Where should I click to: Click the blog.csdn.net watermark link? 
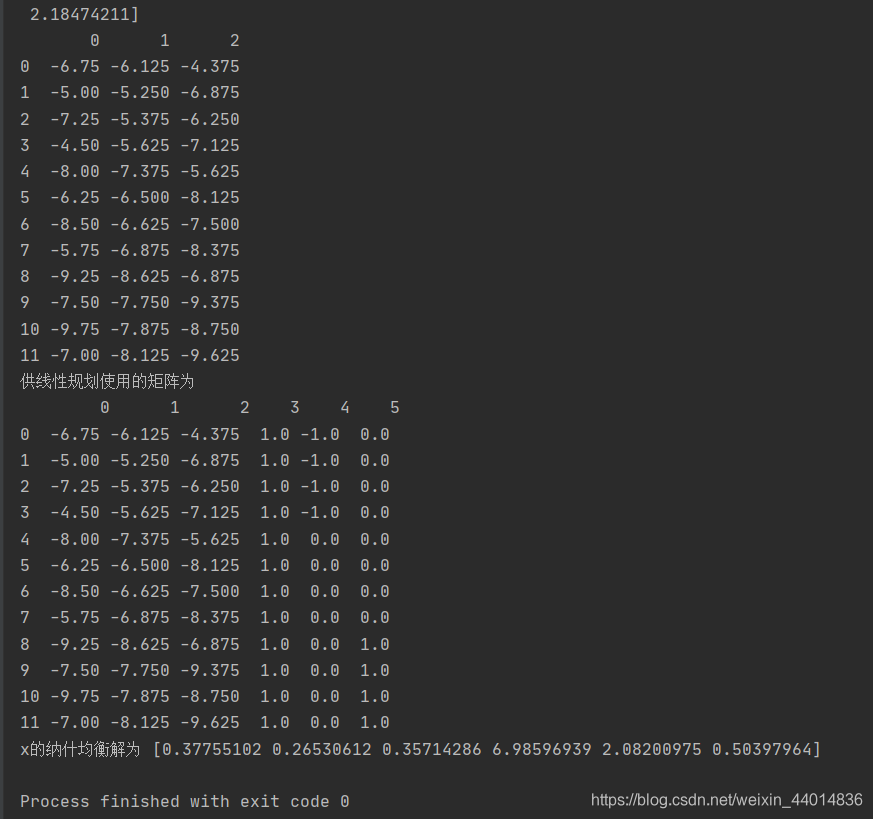pos(727,800)
